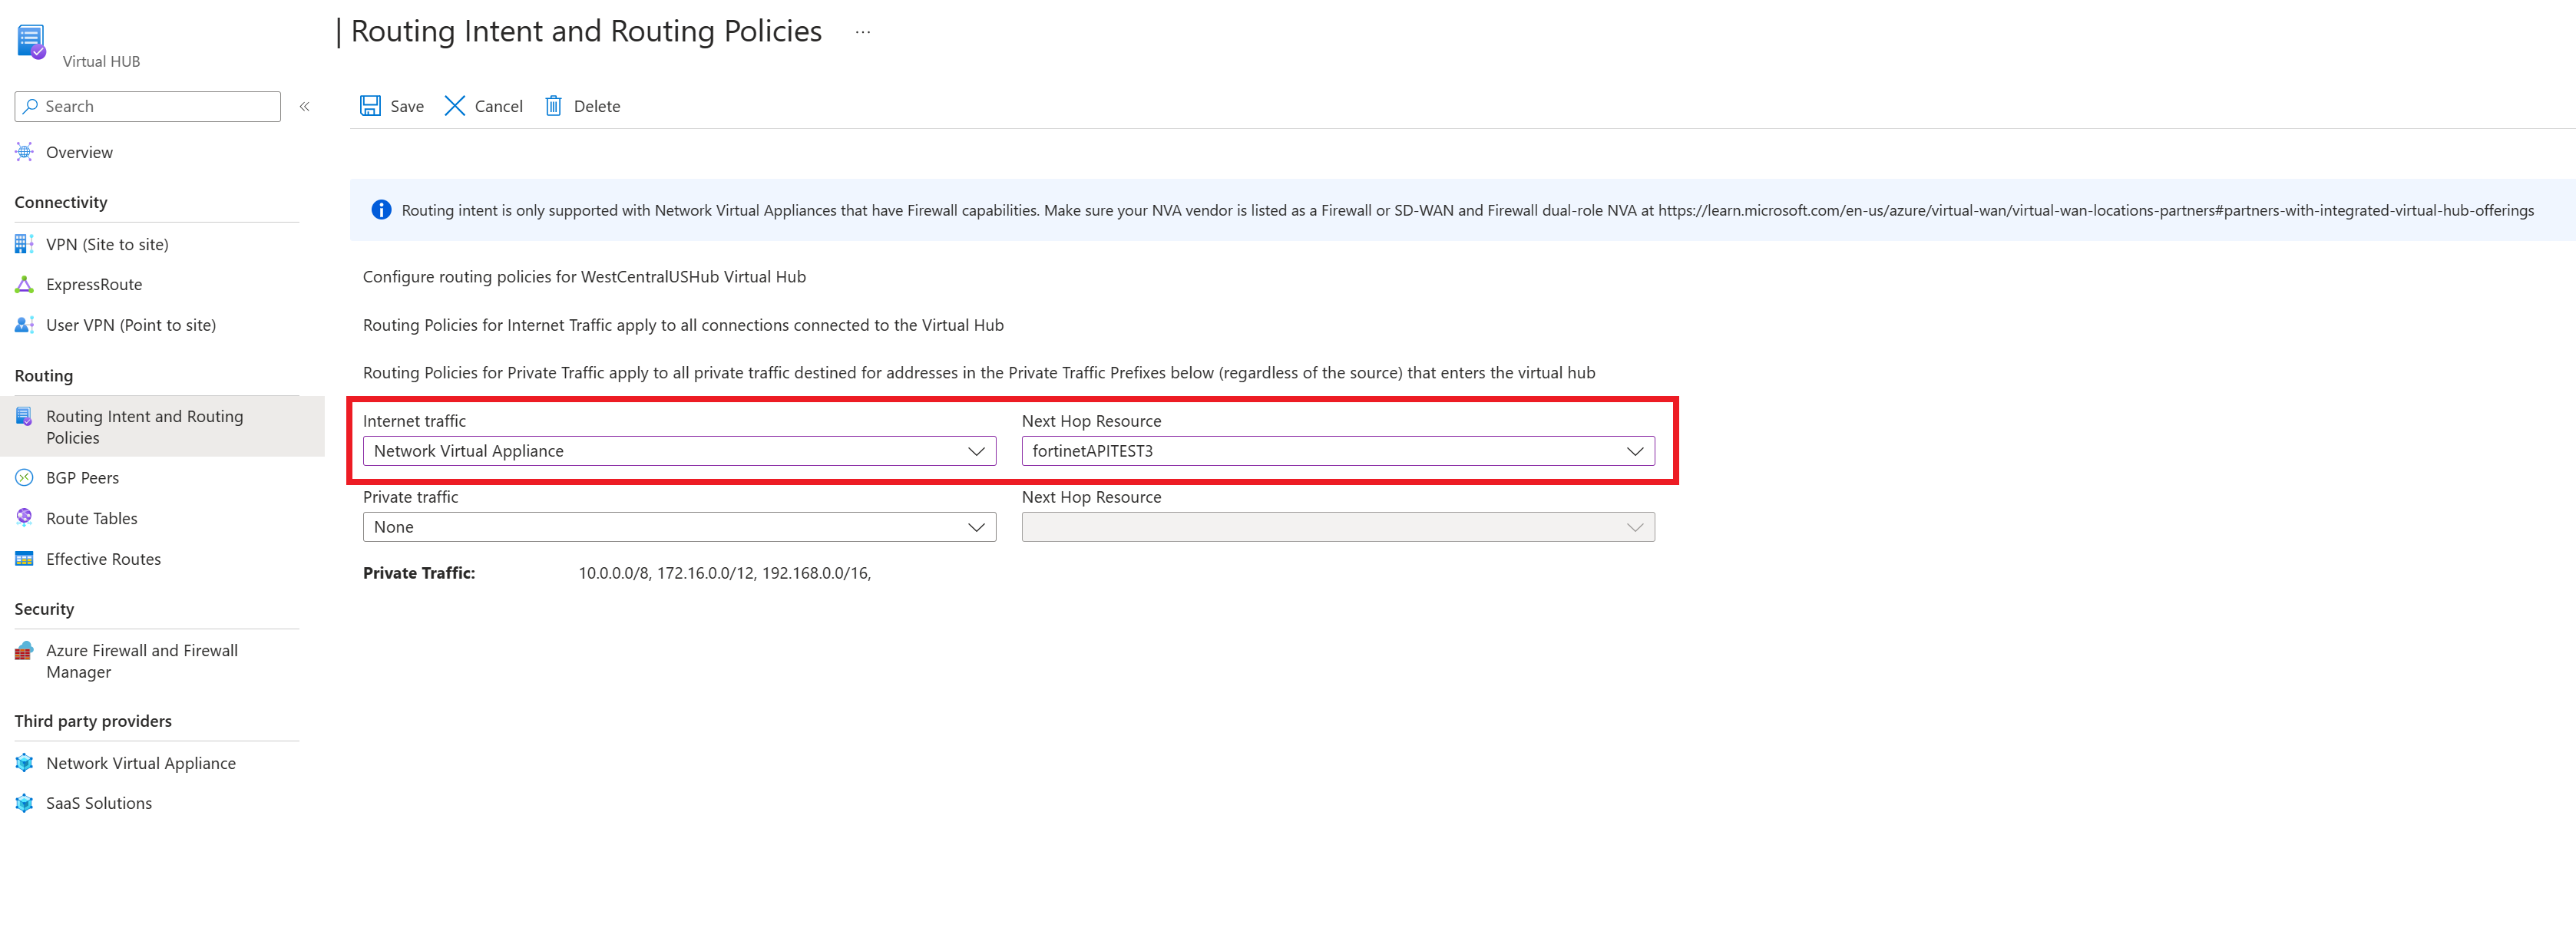The width and height of the screenshot is (2576, 944).
Task: Open the Private traffic dropdown
Action: 679,527
